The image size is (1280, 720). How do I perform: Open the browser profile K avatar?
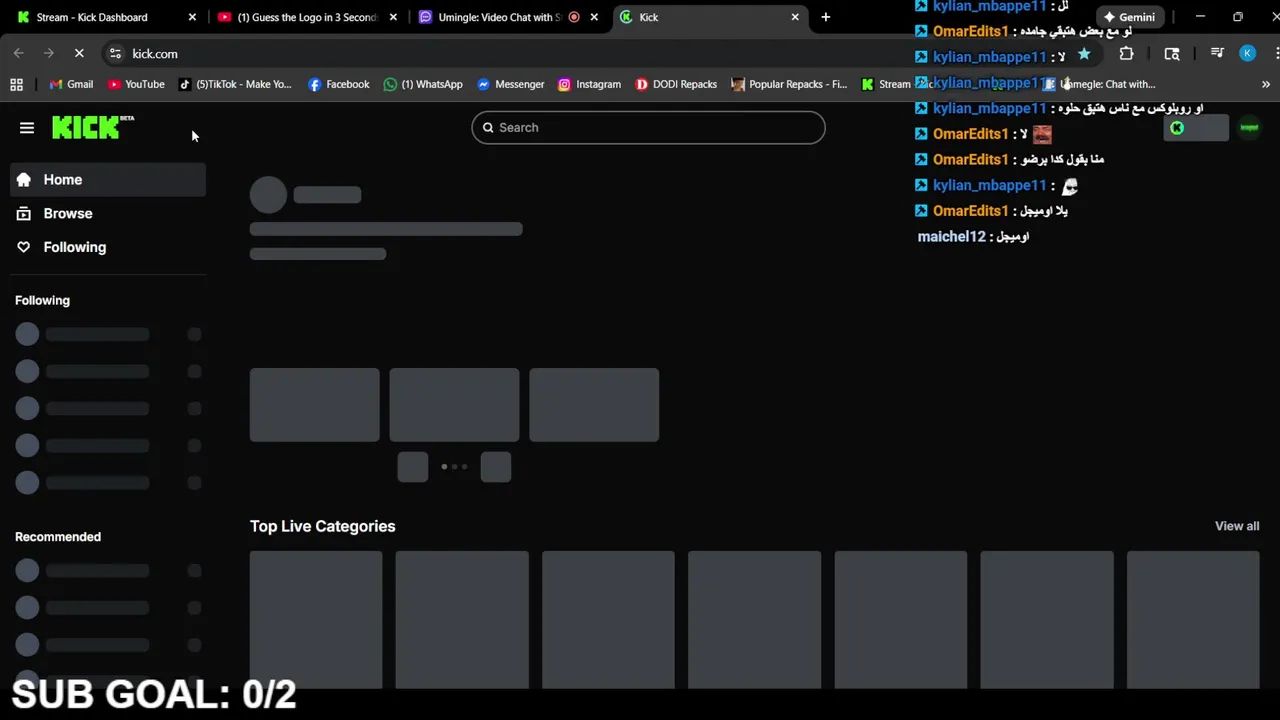pyautogui.click(x=1247, y=54)
